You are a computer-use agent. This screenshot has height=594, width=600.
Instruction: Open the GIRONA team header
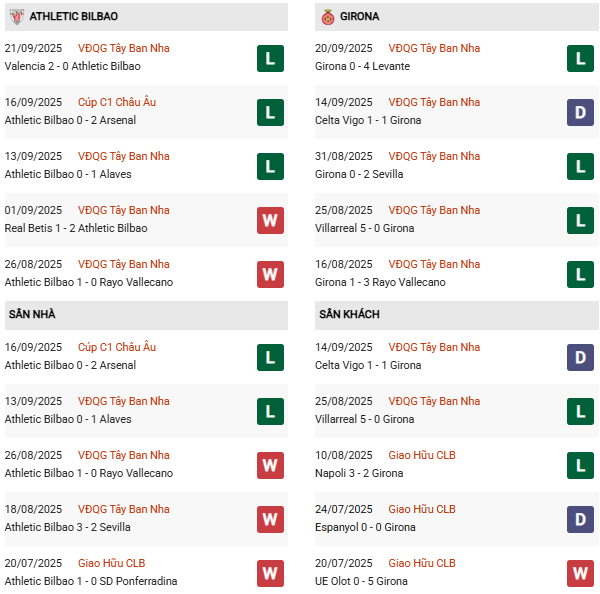[457, 17]
